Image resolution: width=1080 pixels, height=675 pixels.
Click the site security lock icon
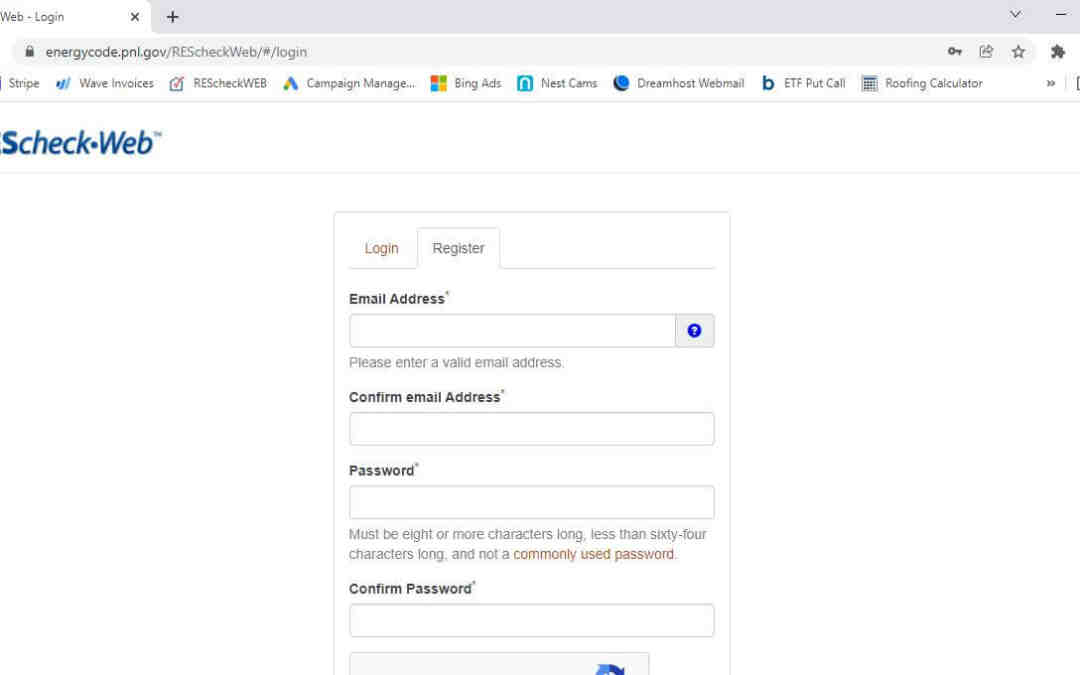(28, 52)
